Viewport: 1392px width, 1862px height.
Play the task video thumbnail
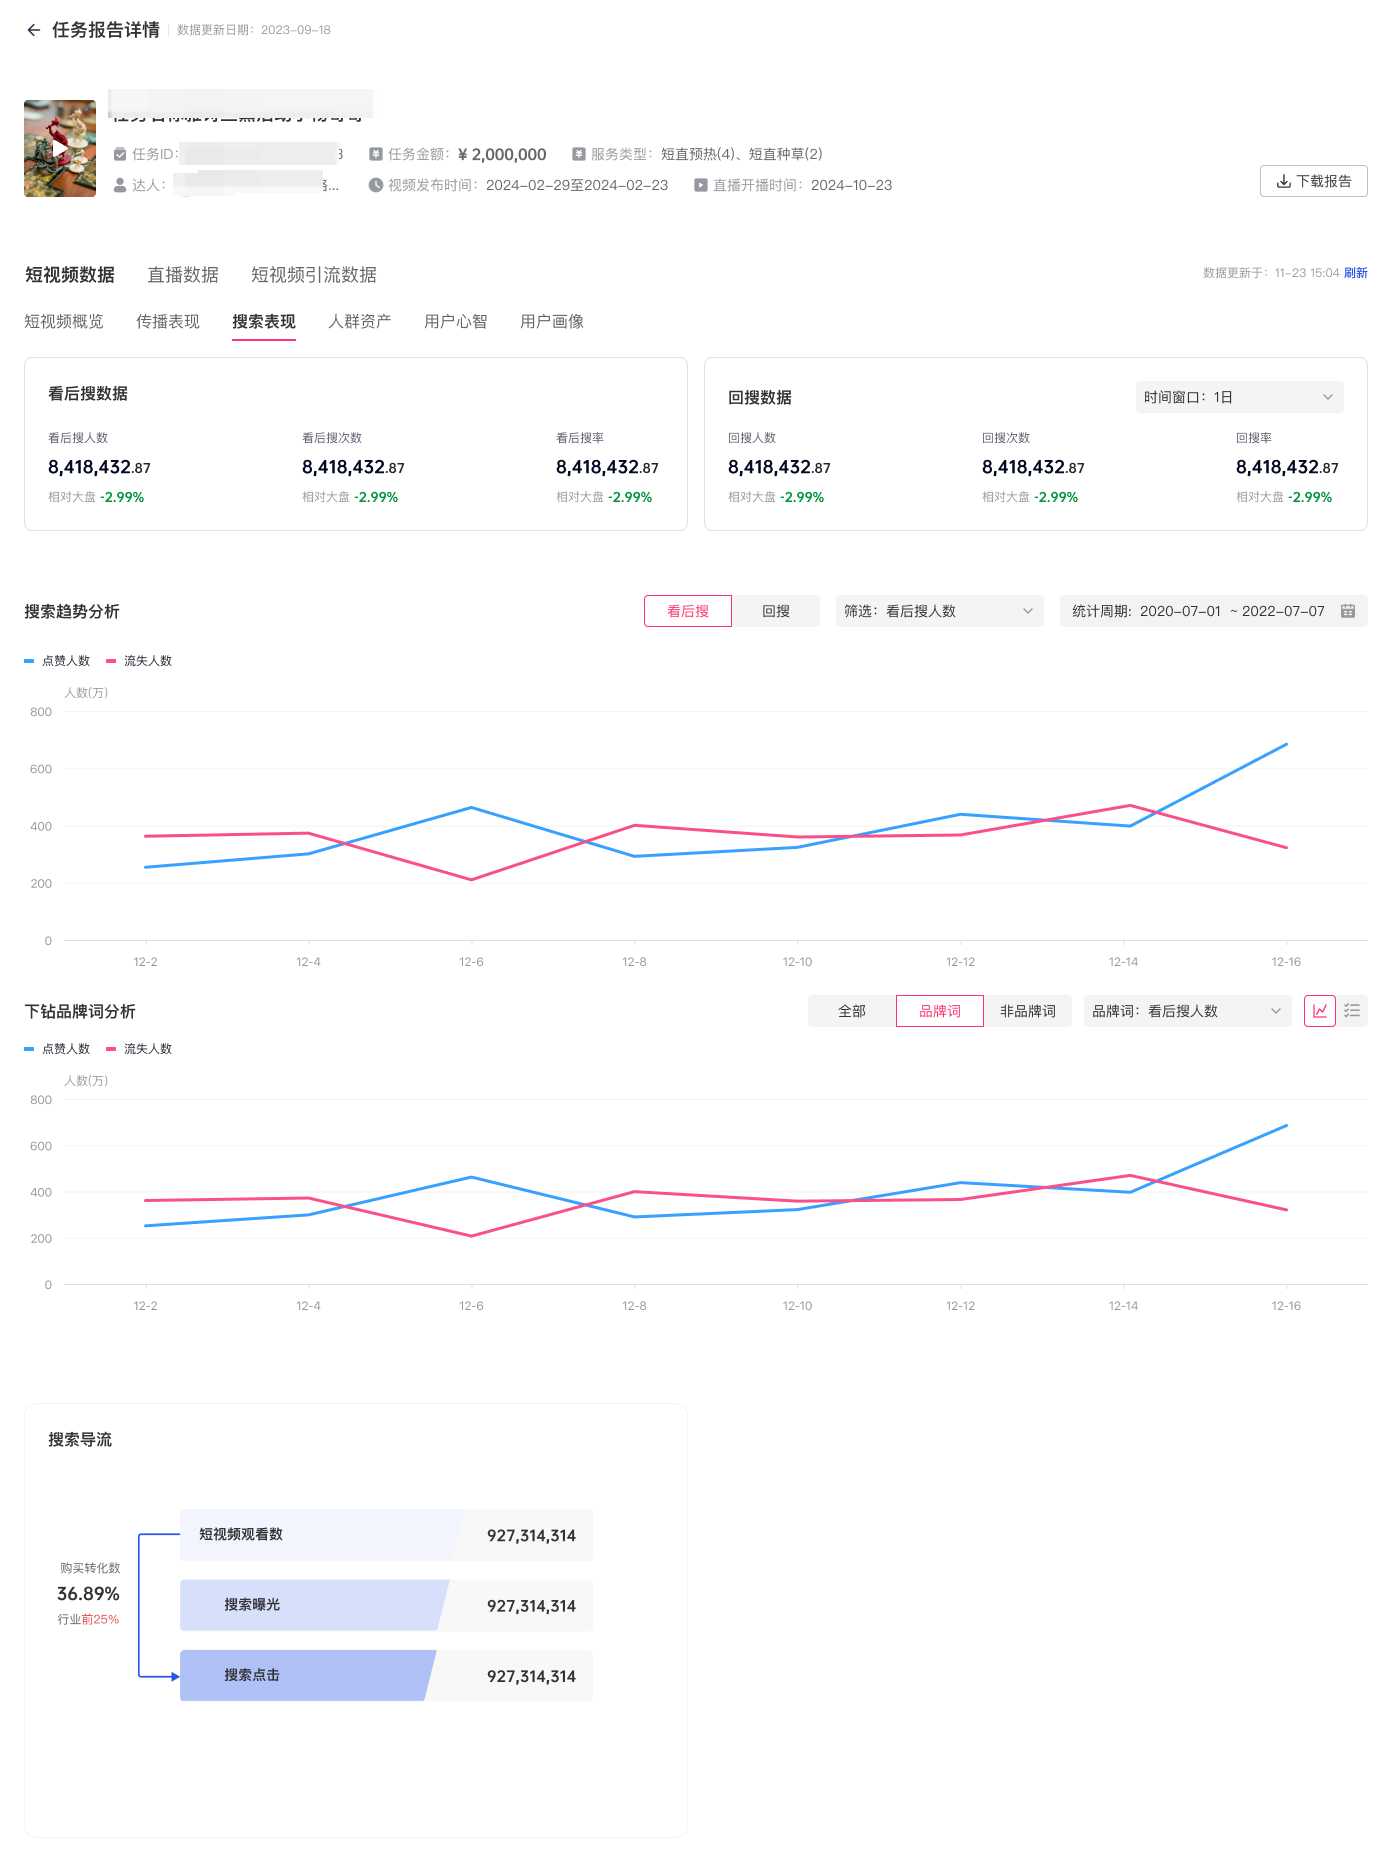pyautogui.click(x=60, y=148)
